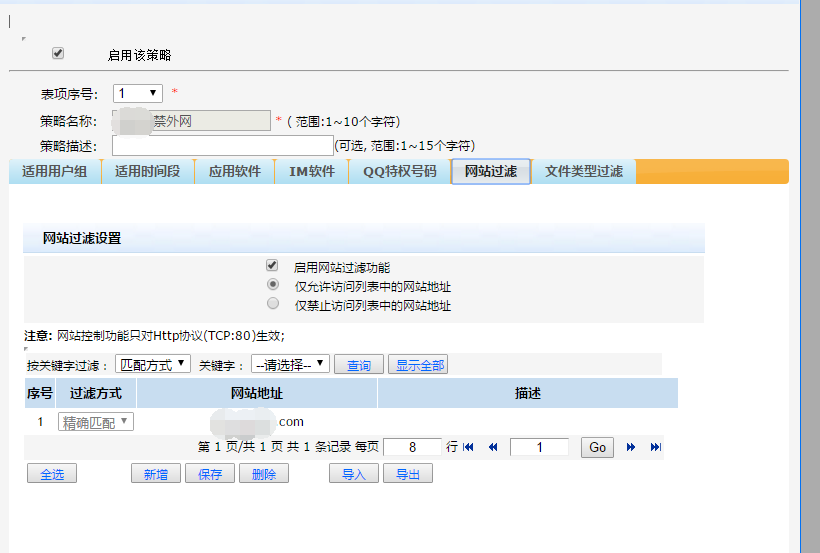Switch to the 文件类型过滤 tab
Viewport: 820px width, 553px height.
(584, 172)
